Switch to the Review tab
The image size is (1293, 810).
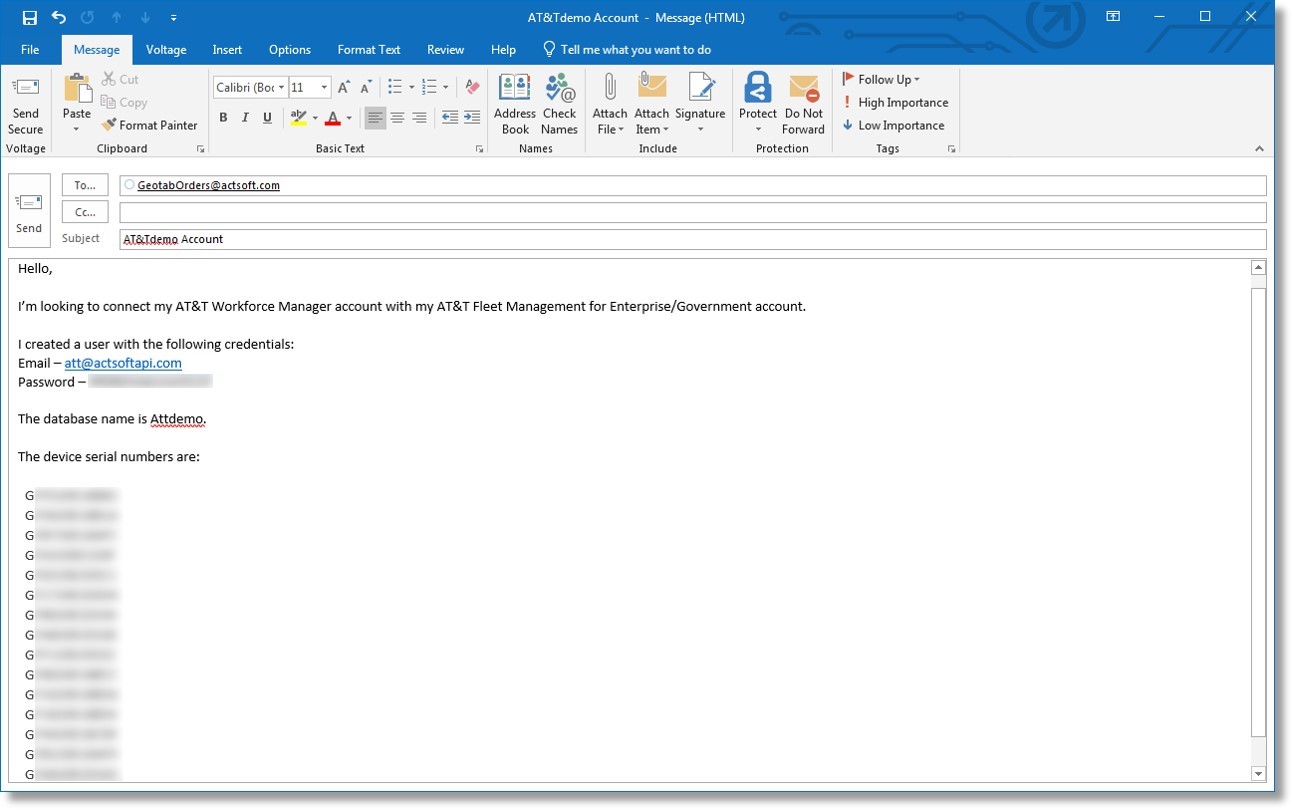446,49
